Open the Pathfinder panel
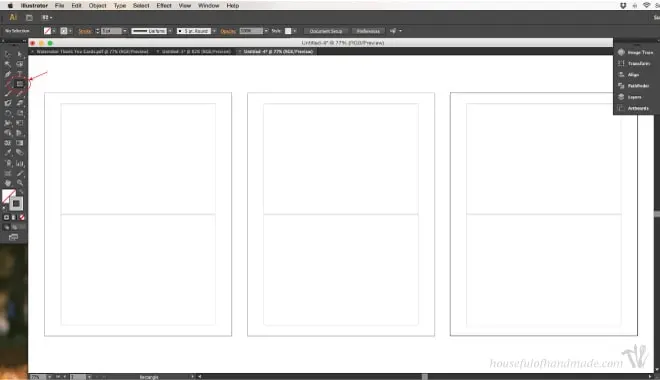This screenshot has height=380, width=660. click(634, 86)
